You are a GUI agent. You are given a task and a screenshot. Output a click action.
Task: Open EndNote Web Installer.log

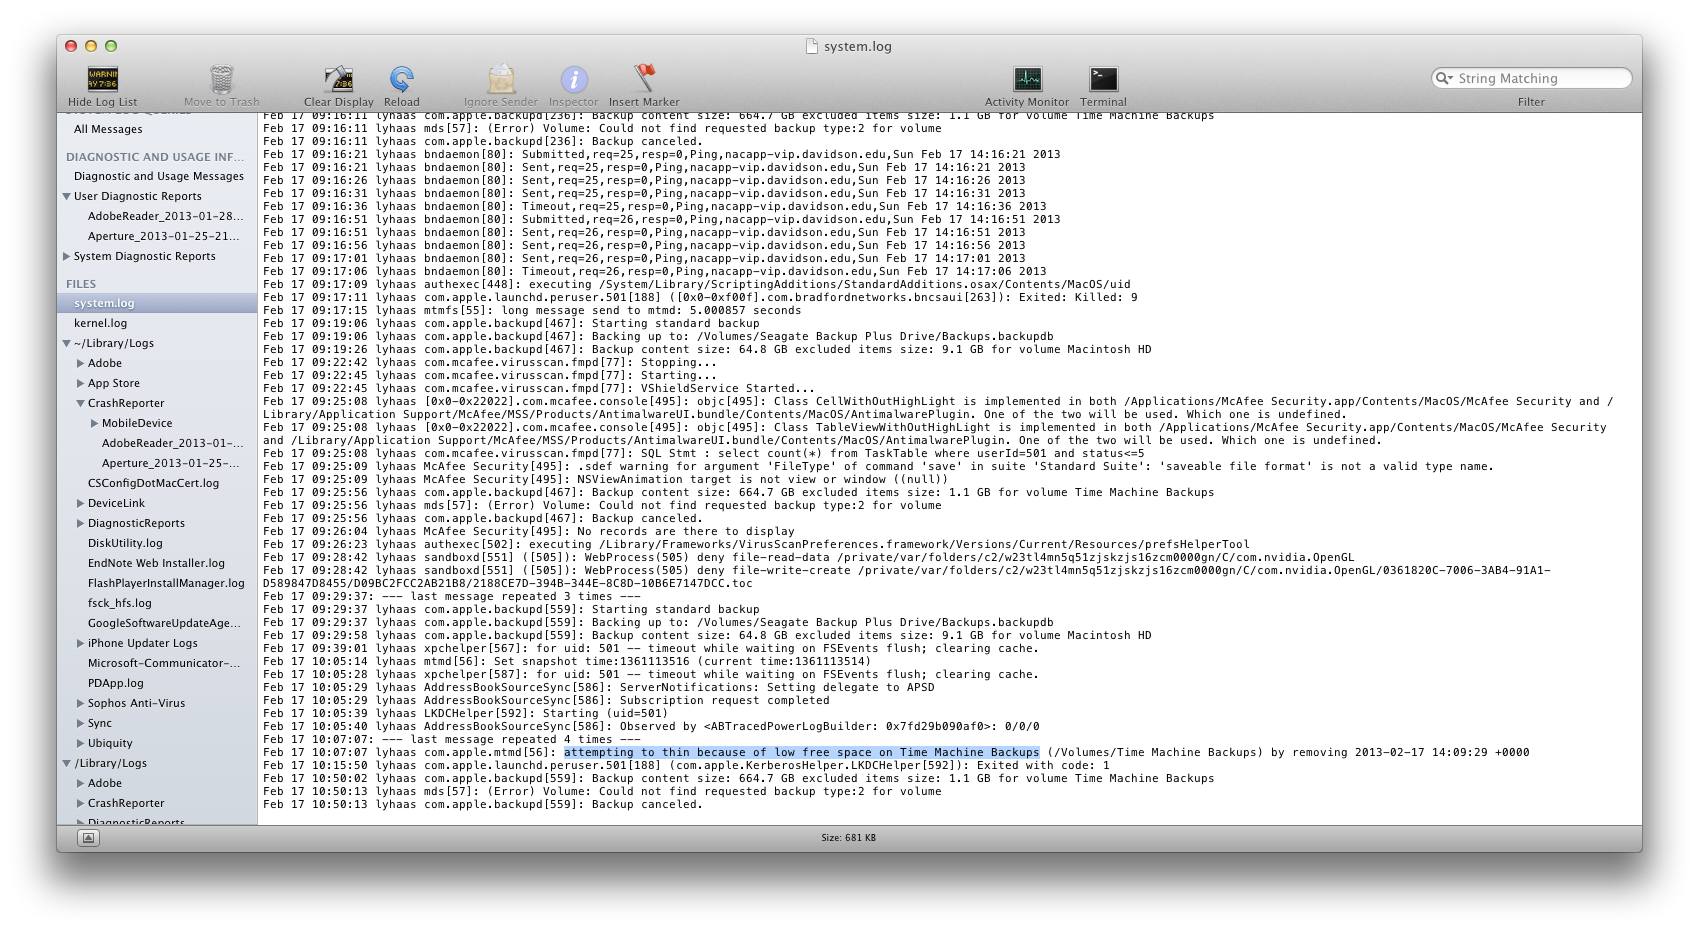point(157,563)
